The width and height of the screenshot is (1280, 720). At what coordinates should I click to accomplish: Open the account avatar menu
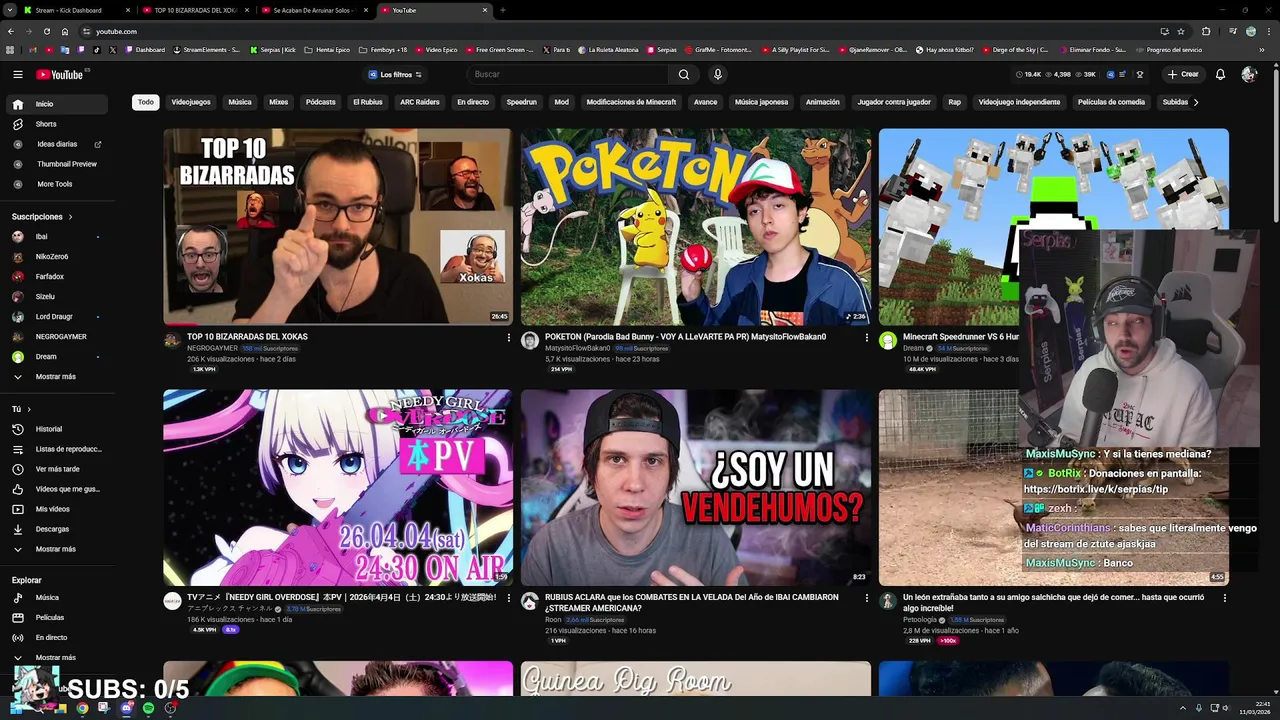coord(1249,74)
